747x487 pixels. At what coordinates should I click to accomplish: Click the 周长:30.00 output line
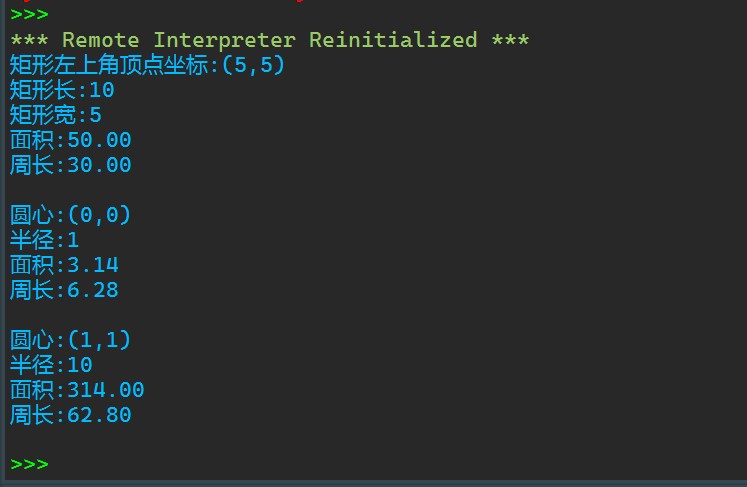pyautogui.click(x=70, y=165)
